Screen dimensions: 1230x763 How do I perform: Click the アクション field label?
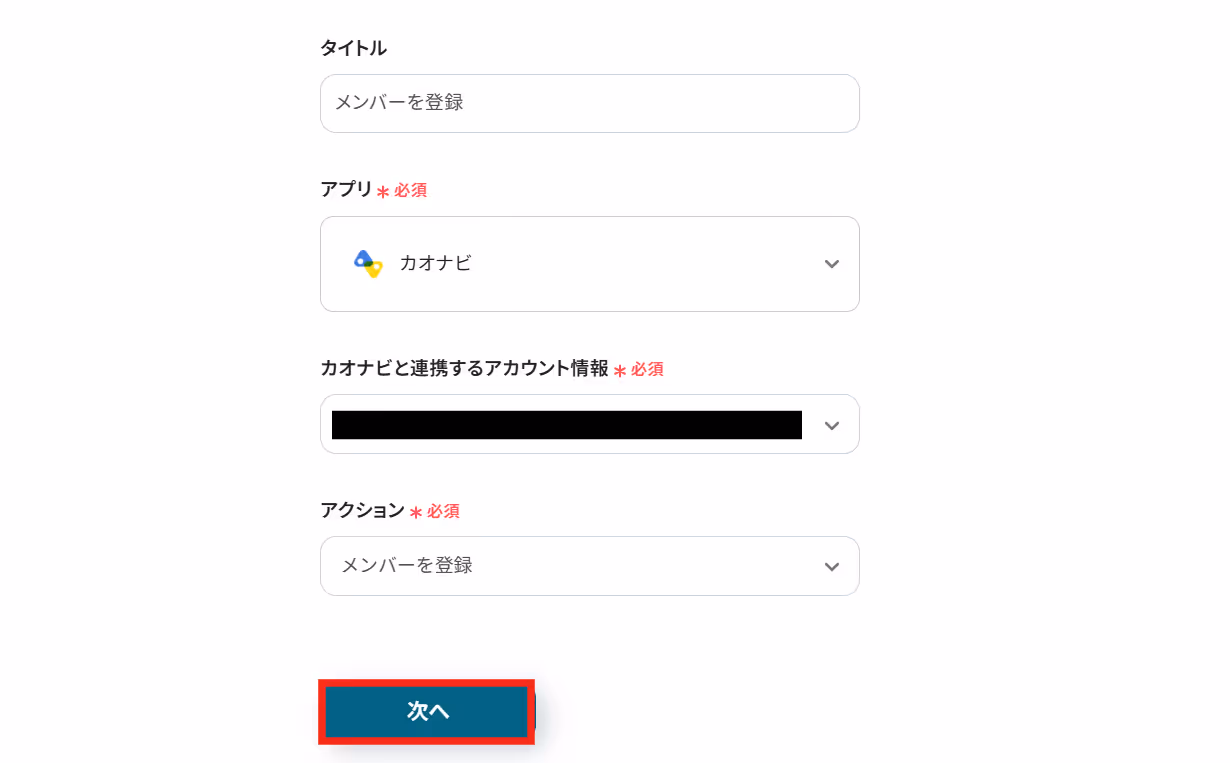(x=362, y=510)
